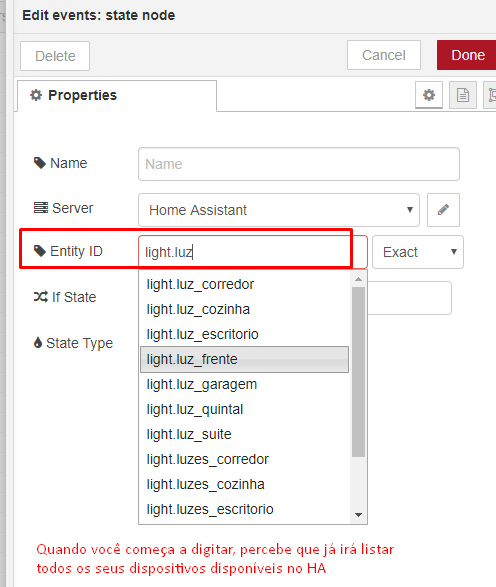Focus the Name input field
This screenshot has height=587, width=496.
[x=299, y=164]
